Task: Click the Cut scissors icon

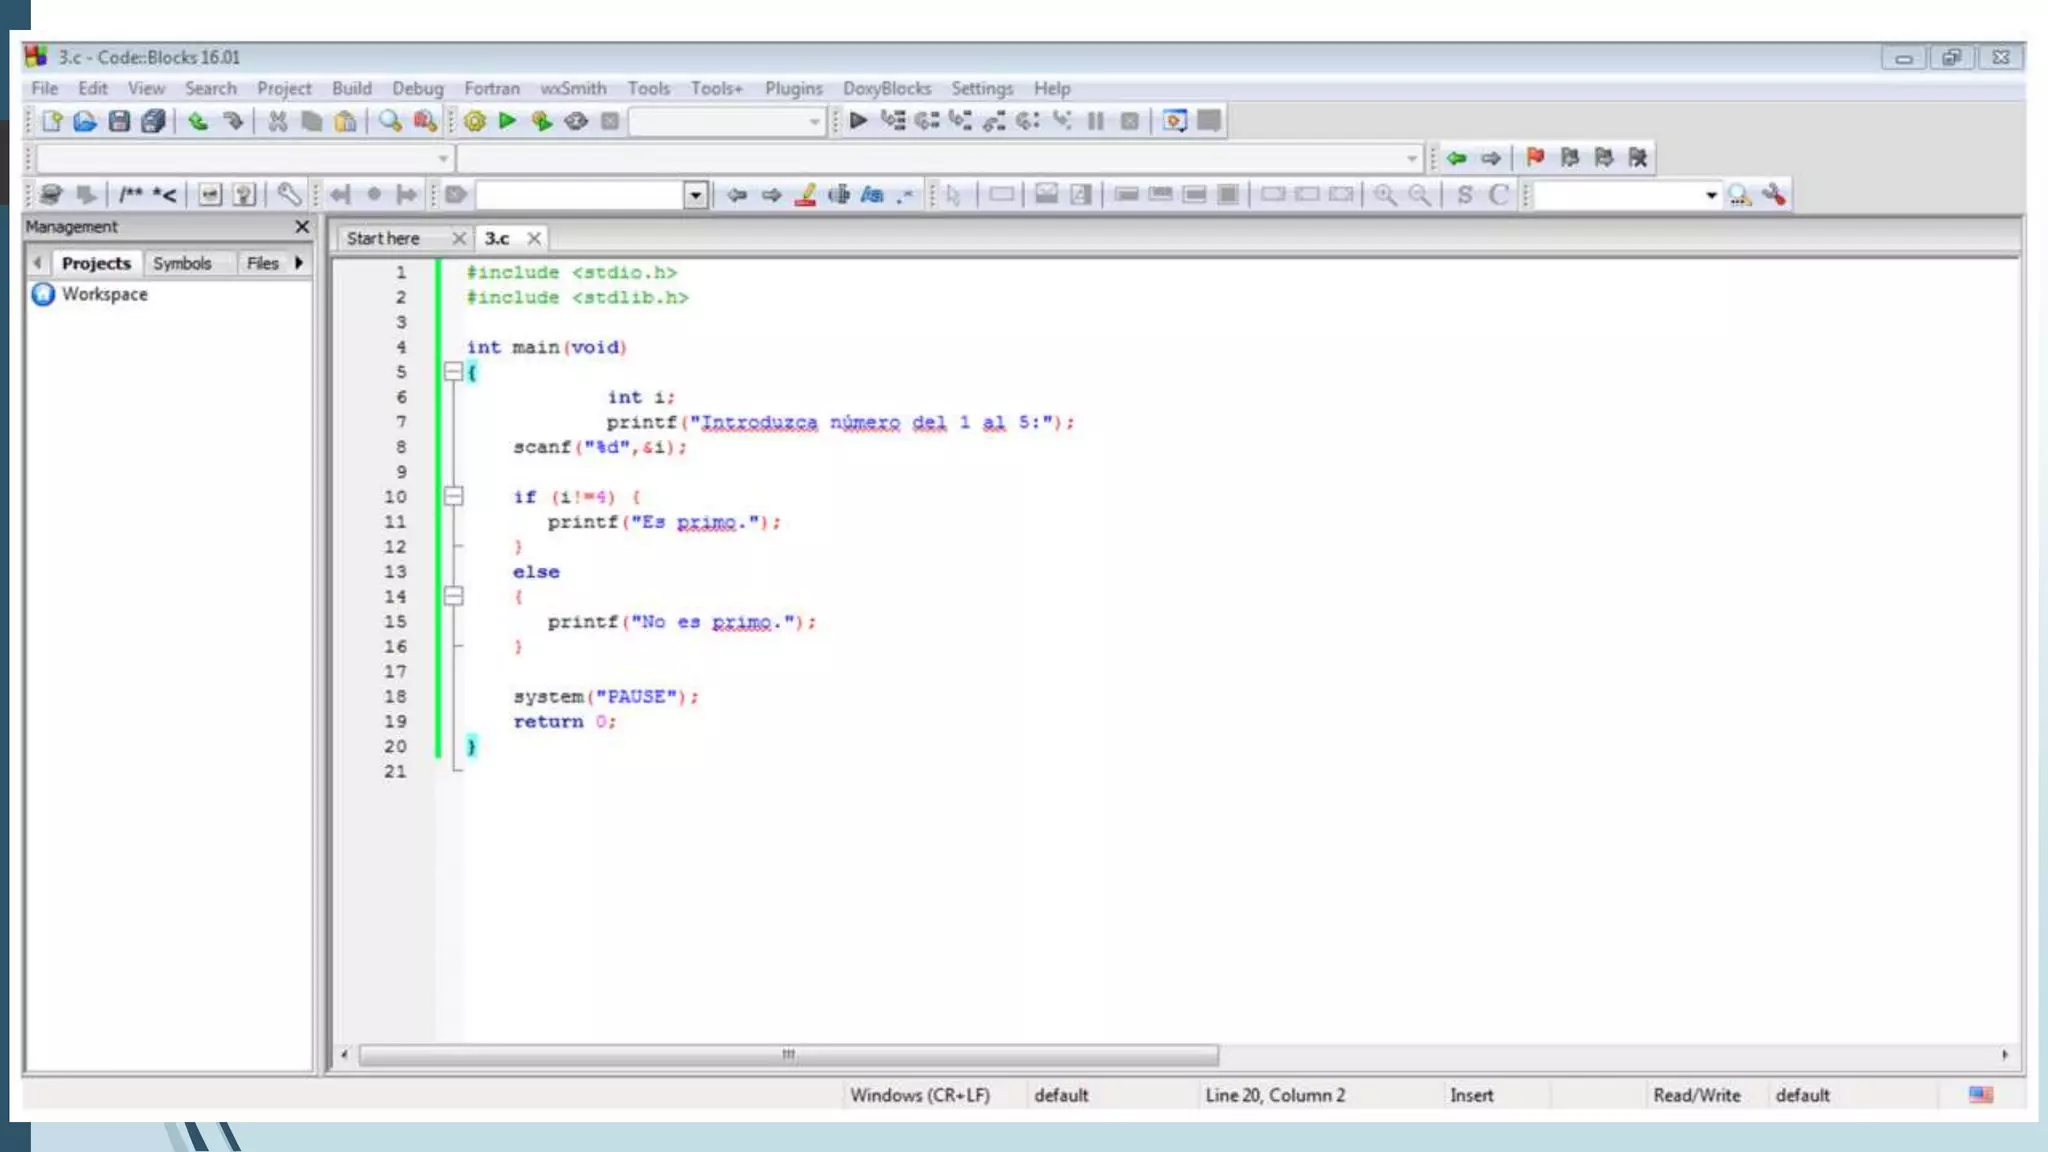Action: pyautogui.click(x=277, y=121)
